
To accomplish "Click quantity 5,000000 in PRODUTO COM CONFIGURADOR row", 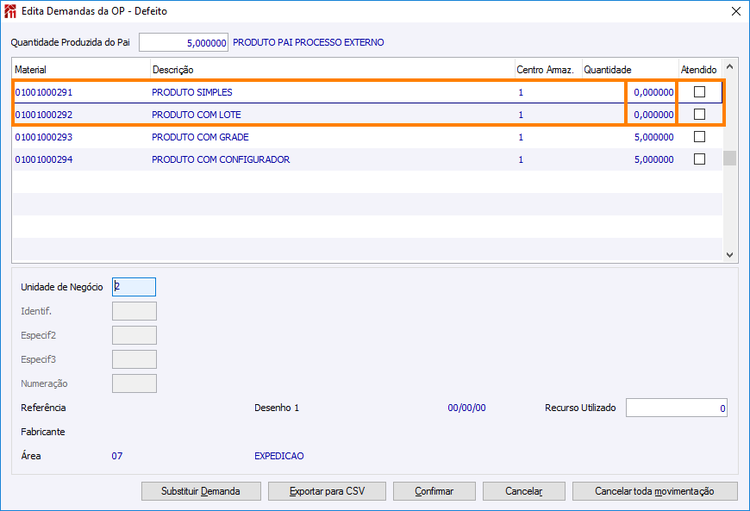I will tap(653, 159).
